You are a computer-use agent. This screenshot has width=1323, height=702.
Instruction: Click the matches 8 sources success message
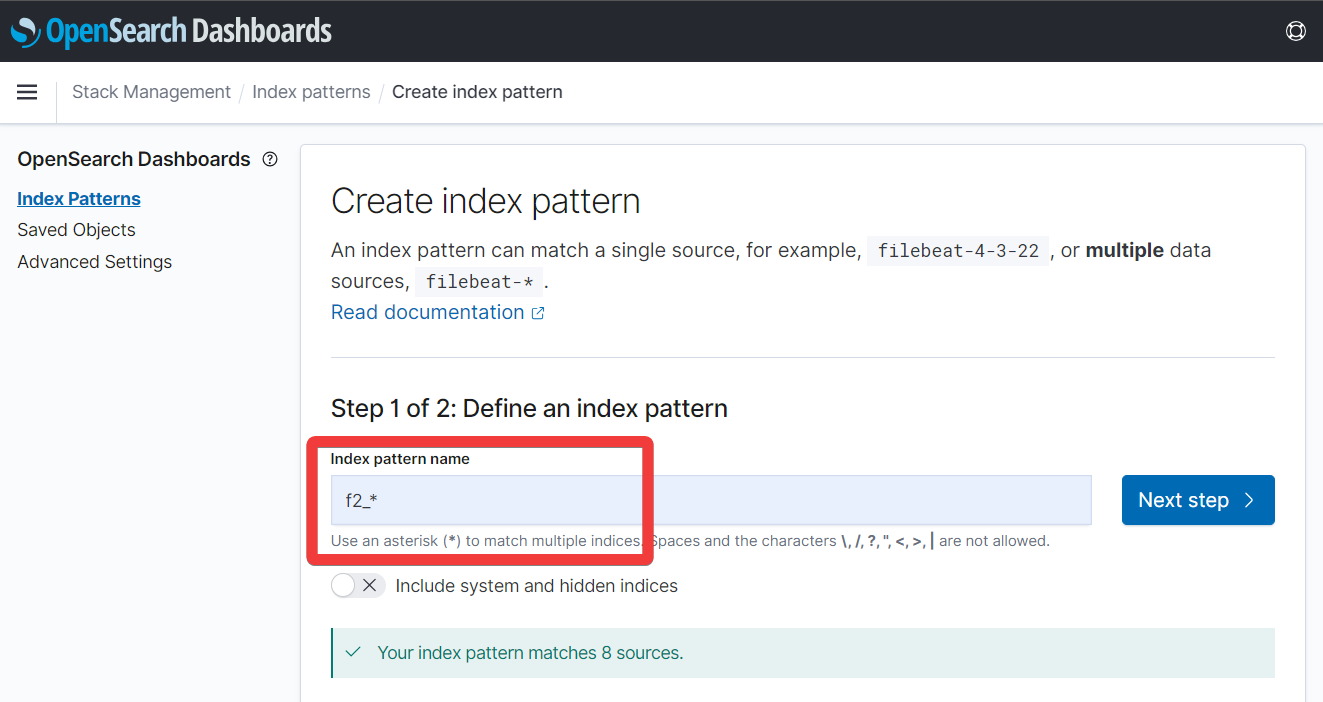pos(531,652)
